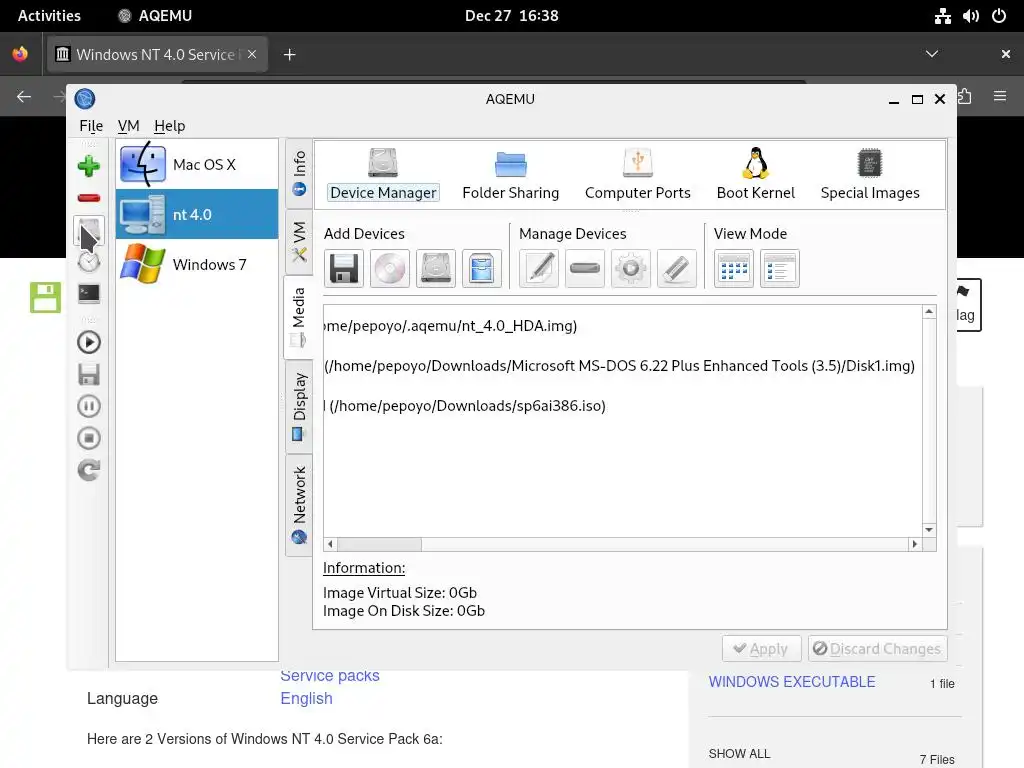Viewport: 1024px width, 768px height.
Task: Switch to the VM tab
Action: coord(299,242)
